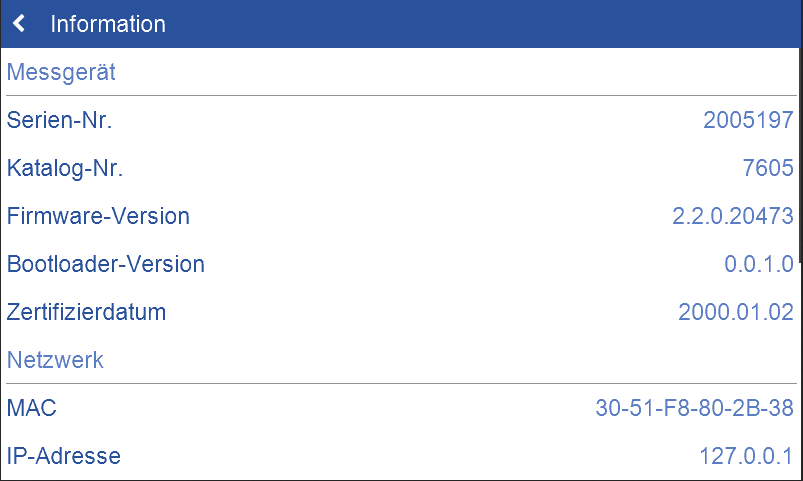
Task: Select serial number value 2005197
Action: [748, 120]
